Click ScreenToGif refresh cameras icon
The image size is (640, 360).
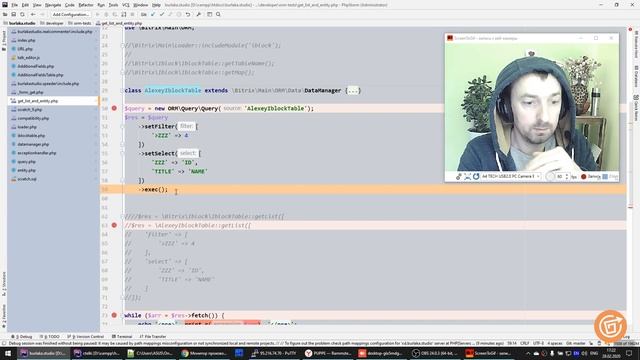(476, 176)
